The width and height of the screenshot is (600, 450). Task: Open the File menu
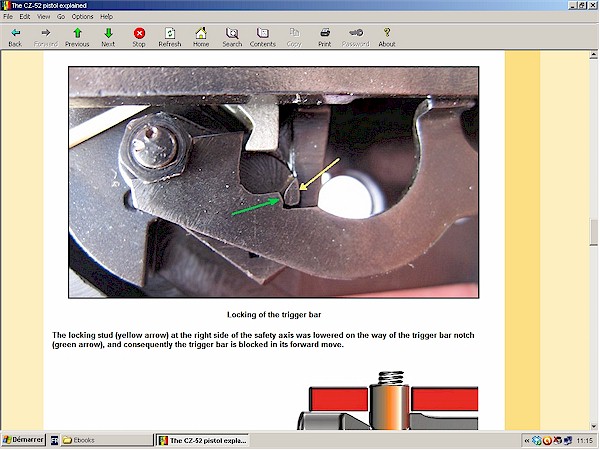(8, 16)
